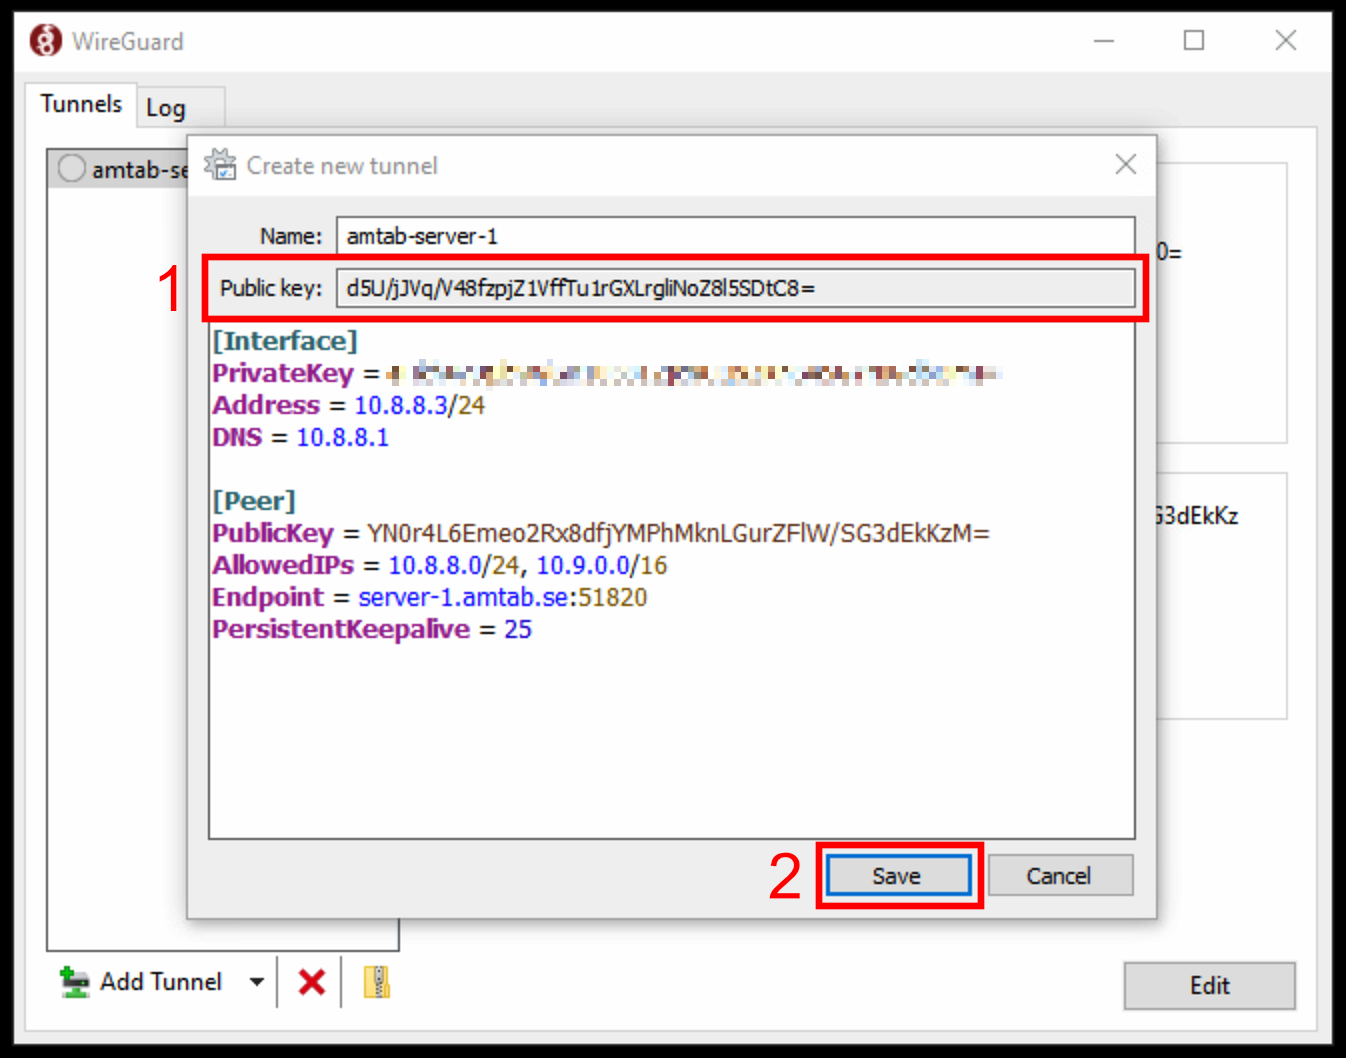Viewport: 1346px width, 1058px height.
Task: Minimize the WireGuard window
Action: click(1104, 41)
